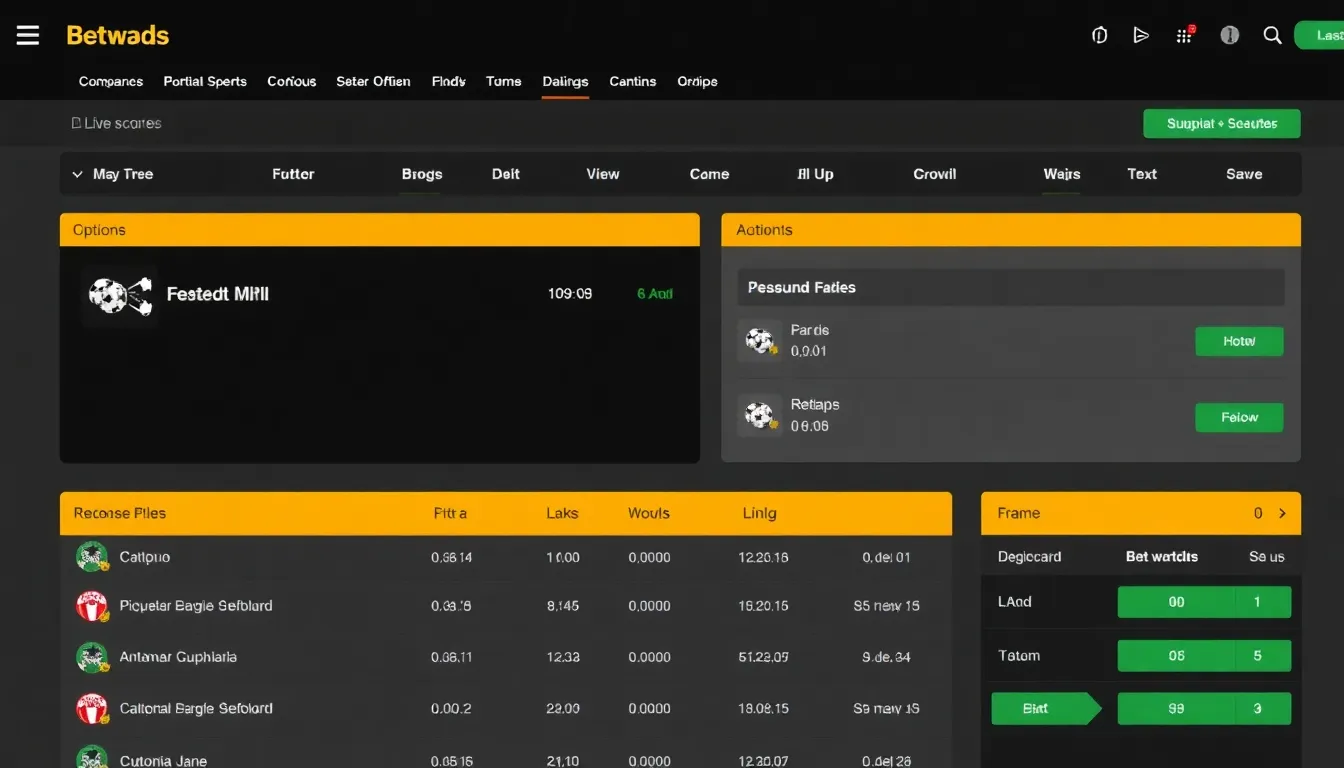The image size is (1344, 768).
Task: Open the apps grid icon with notification
Action: (x=1184, y=35)
